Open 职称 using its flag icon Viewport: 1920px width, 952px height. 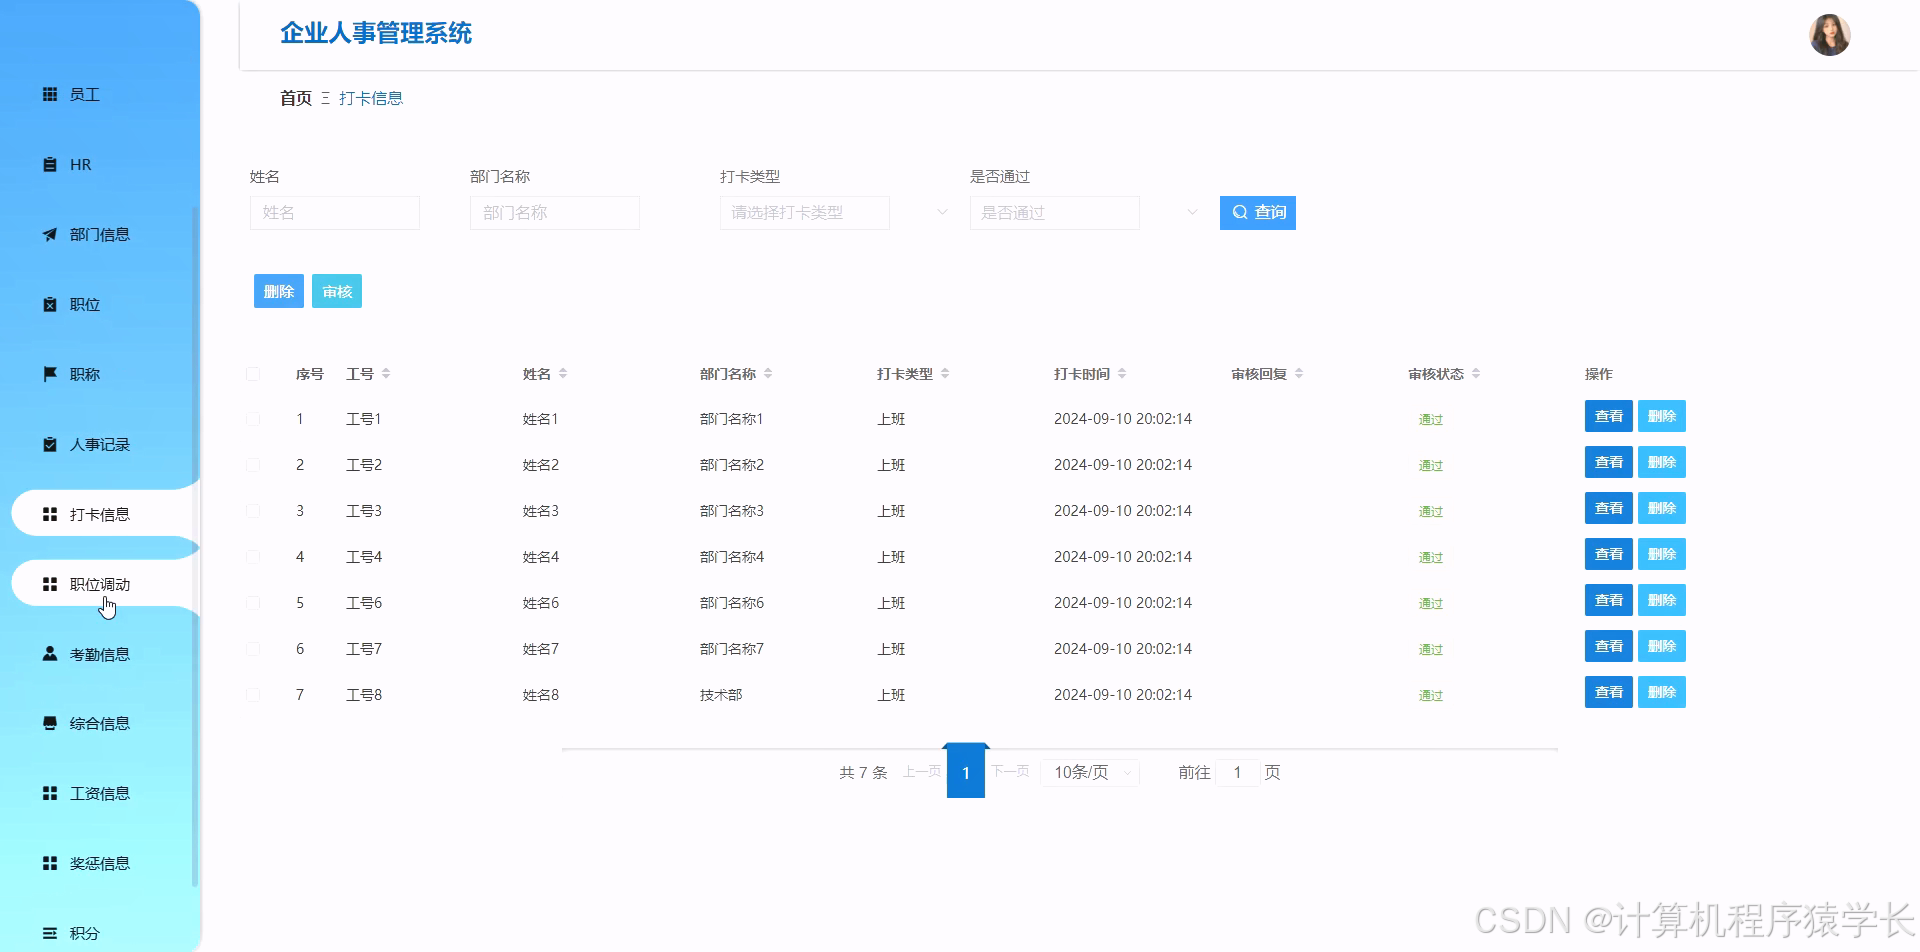pyautogui.click(x=50, y=374)
